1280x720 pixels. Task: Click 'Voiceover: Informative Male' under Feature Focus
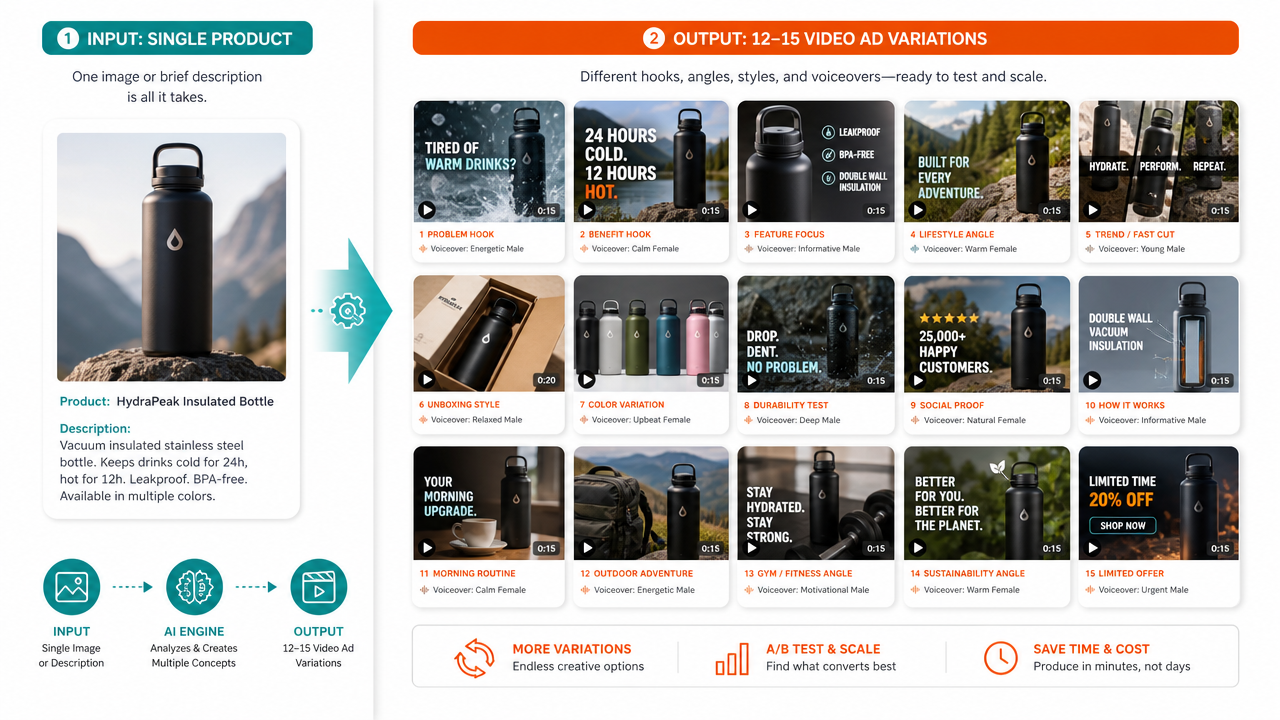tap(807, 249)
